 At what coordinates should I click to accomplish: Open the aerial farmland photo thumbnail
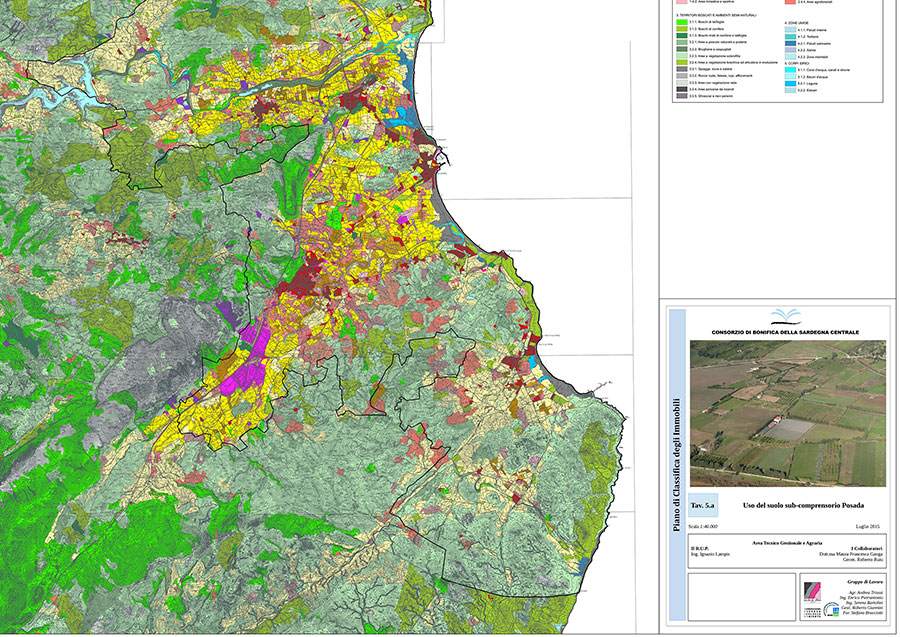pyautogui.click(x=788, y=414)
